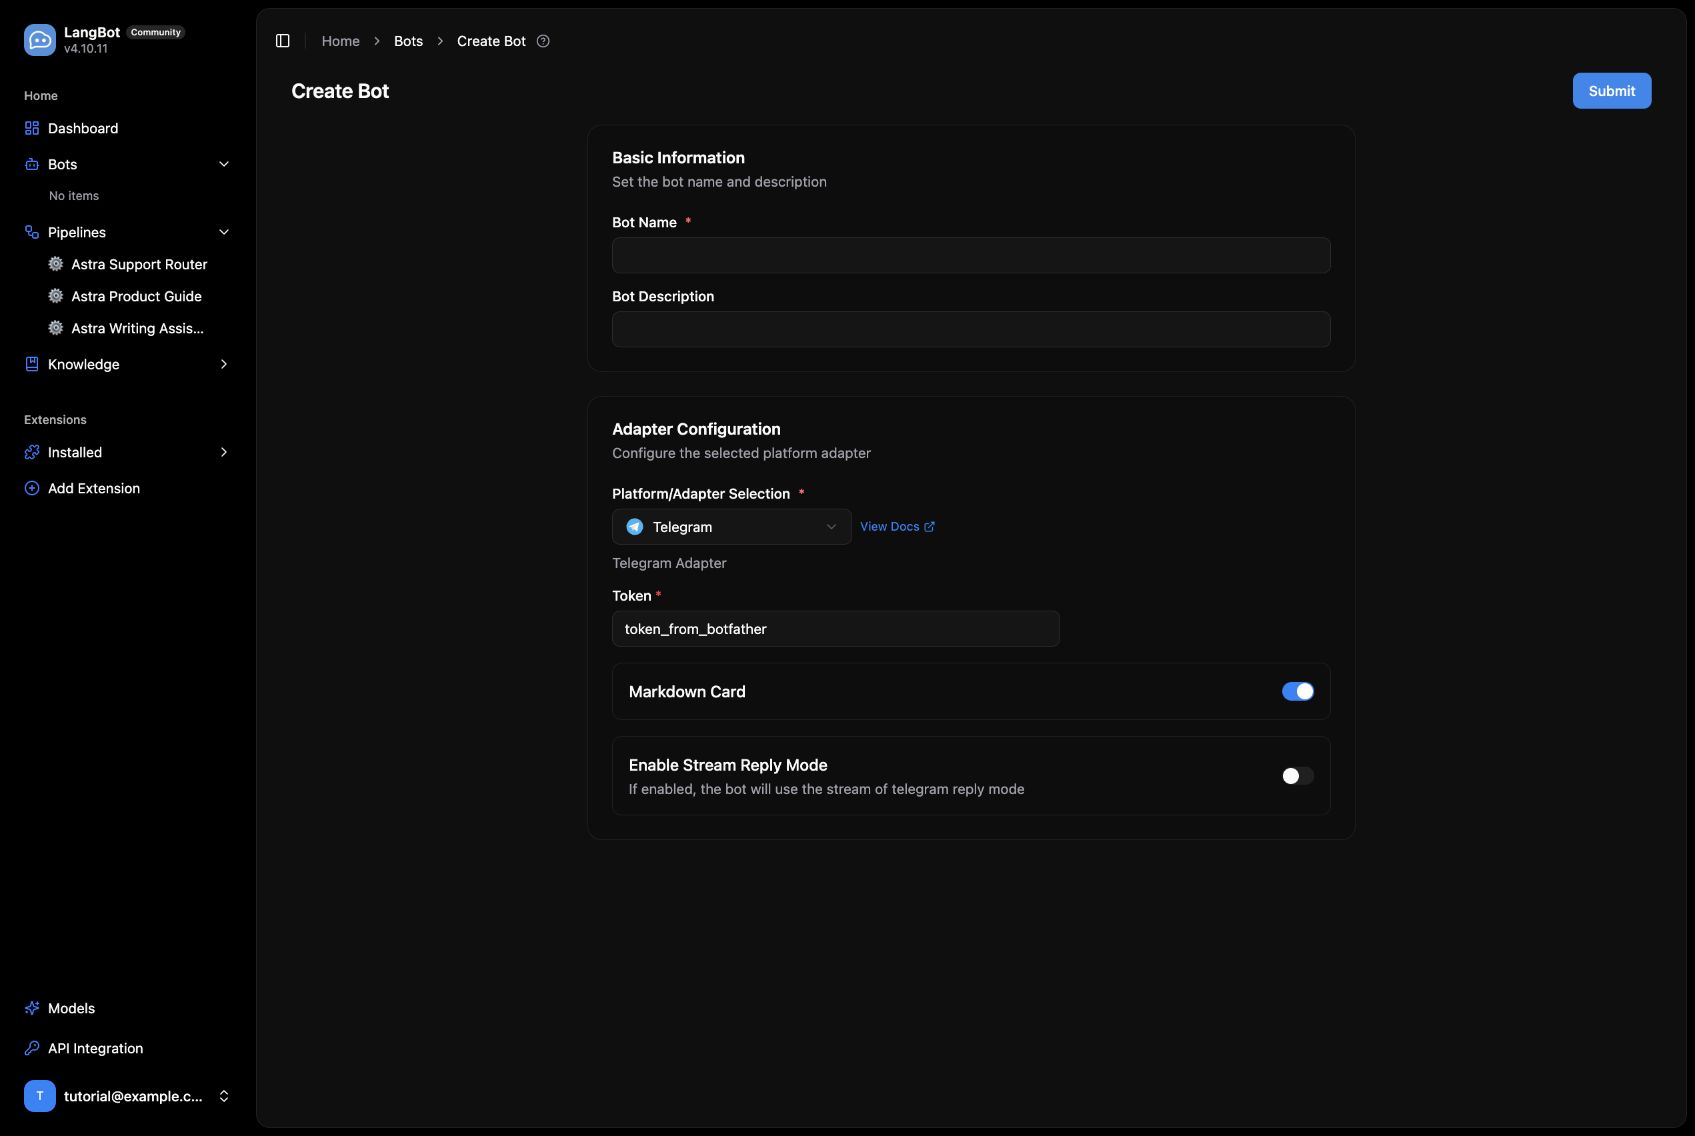Image resolution: width=1695 pixels, height=1136 pixels.
Task: Select Add Extension in sidebar
Action: point(128,488)
